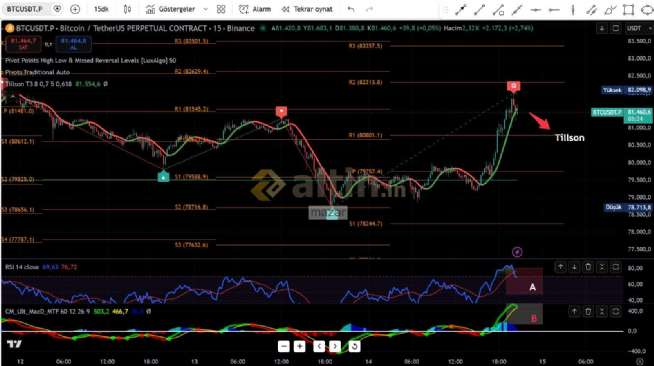Click the Hacim volume legend value
This screenshot has height=366, width=654.
click(488, 28)
